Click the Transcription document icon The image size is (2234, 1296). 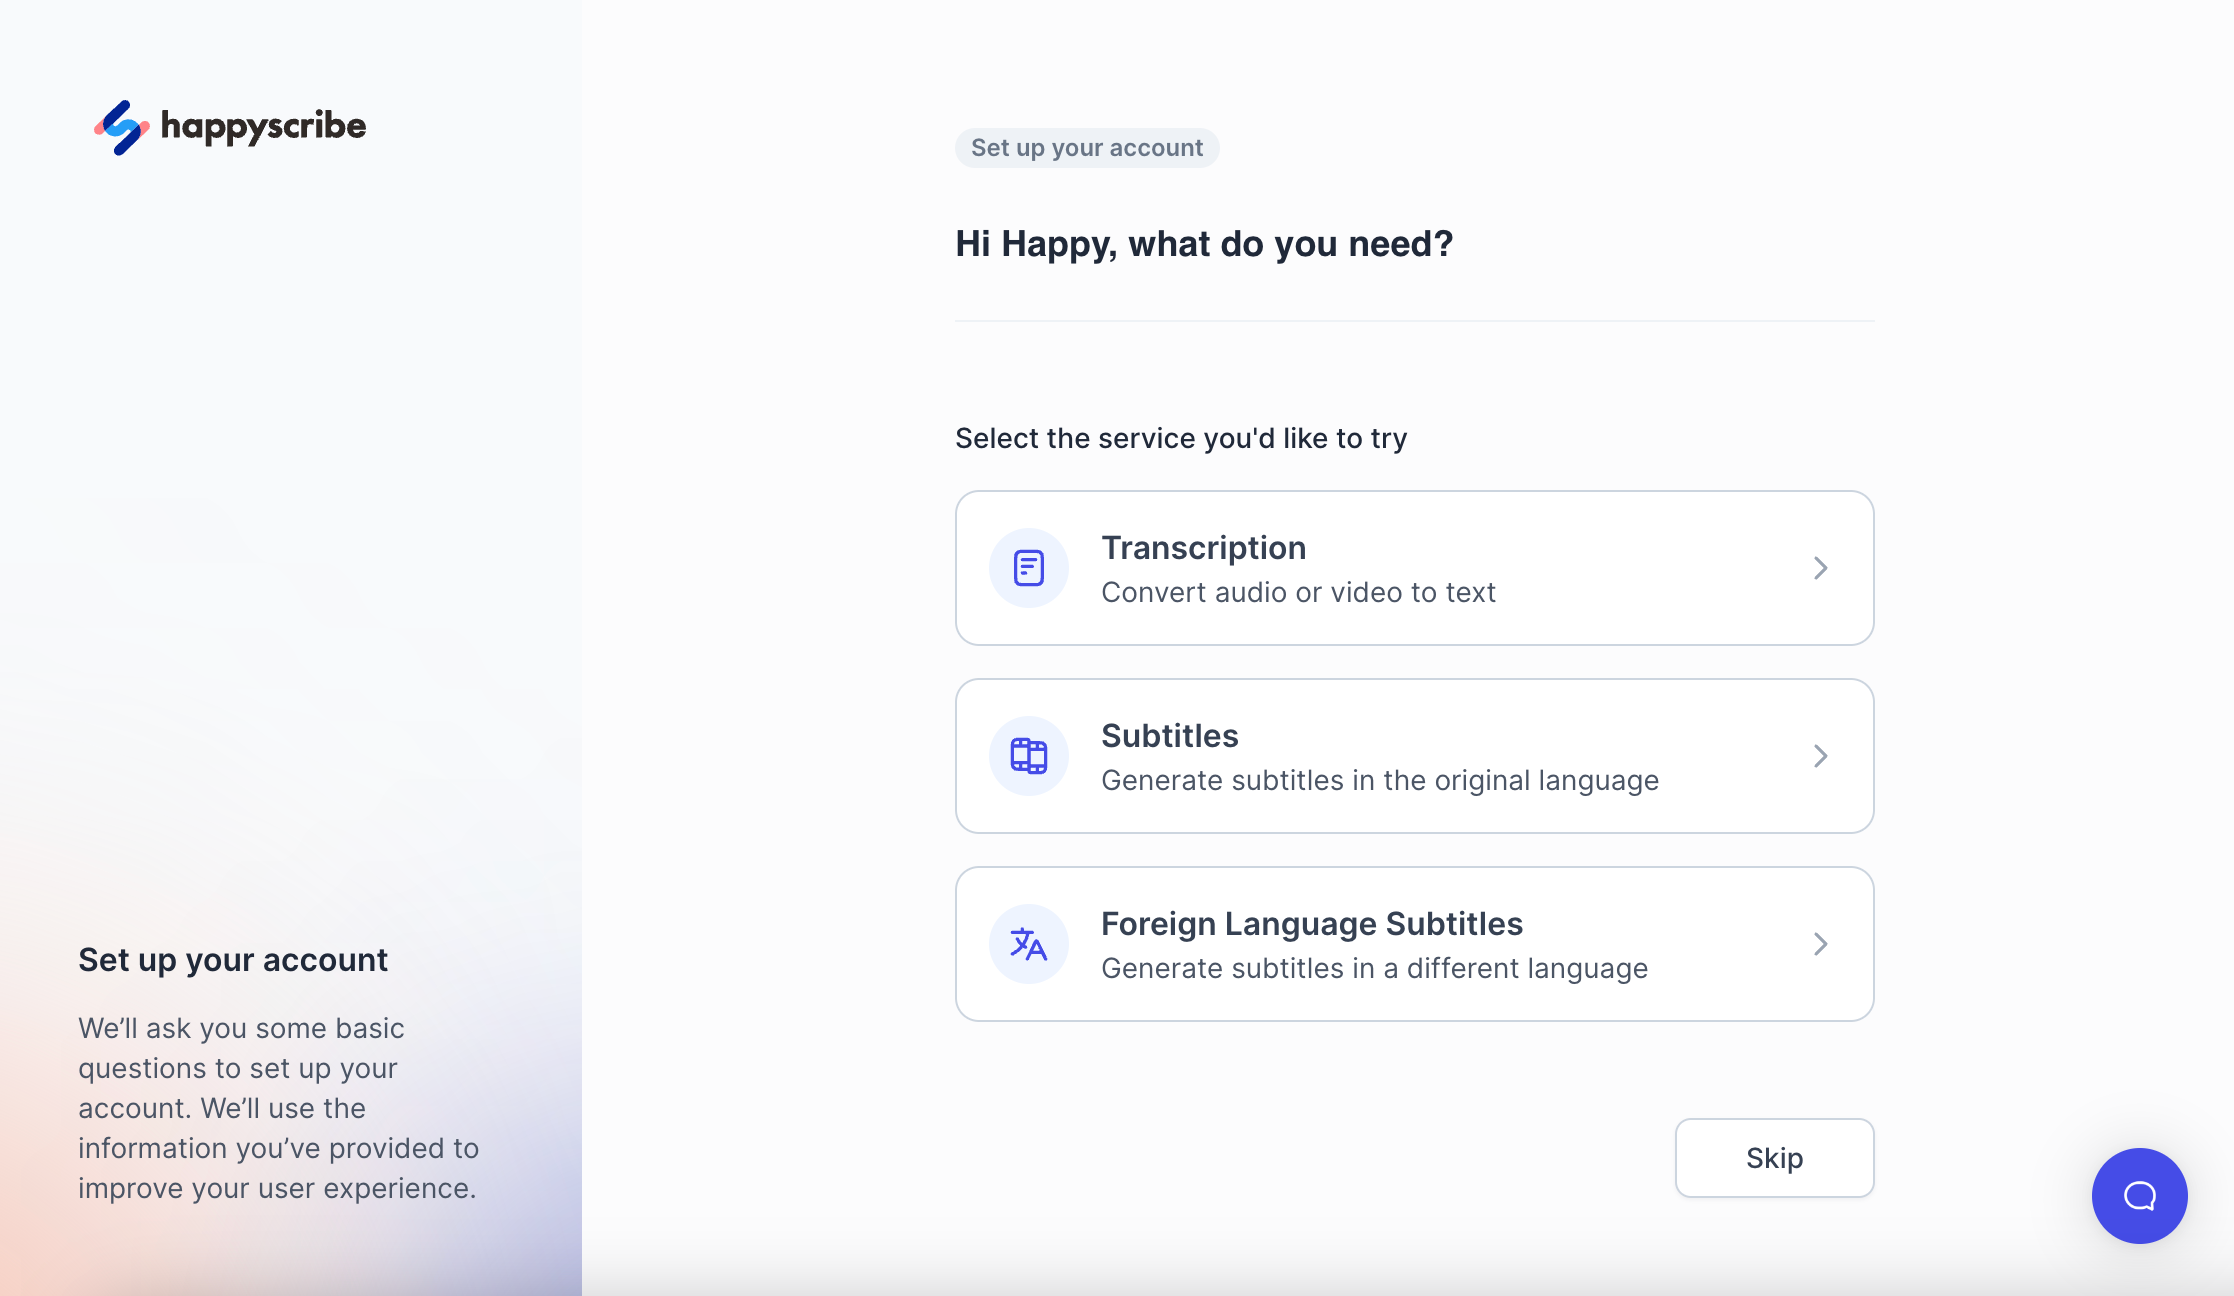1028,568
